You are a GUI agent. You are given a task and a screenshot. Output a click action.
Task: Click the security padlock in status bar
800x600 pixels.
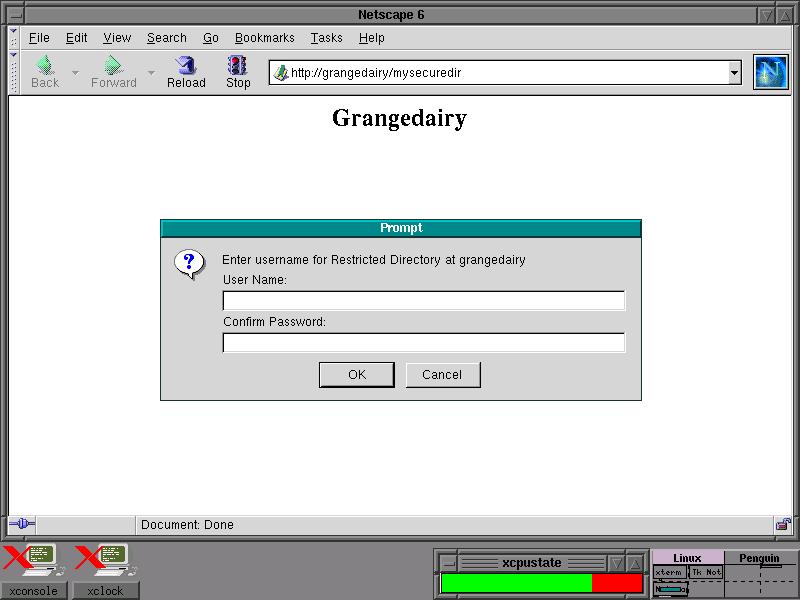[783, 524]
